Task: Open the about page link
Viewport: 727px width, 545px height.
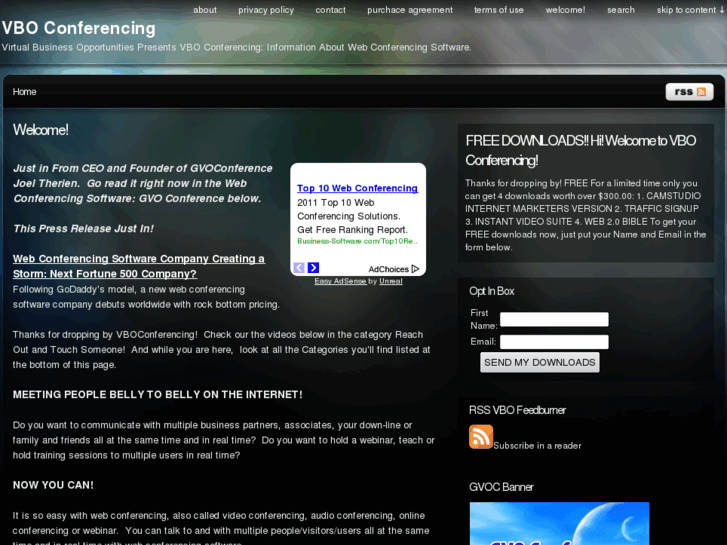Action: click(204, 10)
